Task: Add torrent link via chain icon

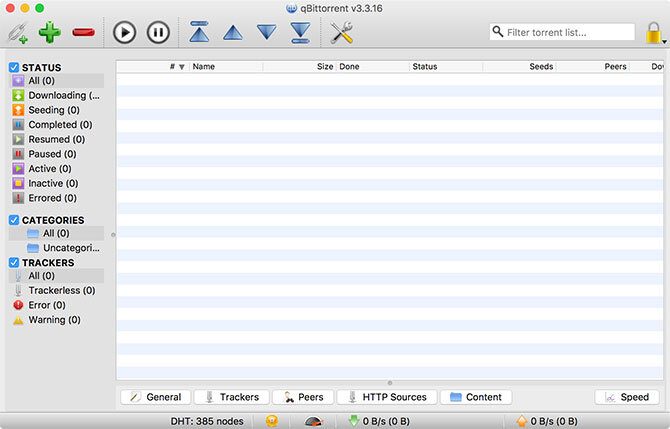Action: [x=18, y=33]
